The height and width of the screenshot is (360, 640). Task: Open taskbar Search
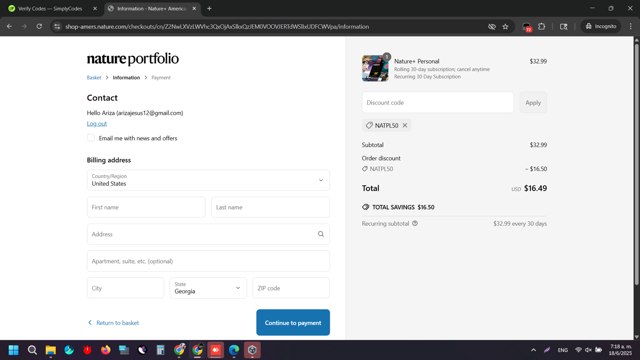coord(32,350)
